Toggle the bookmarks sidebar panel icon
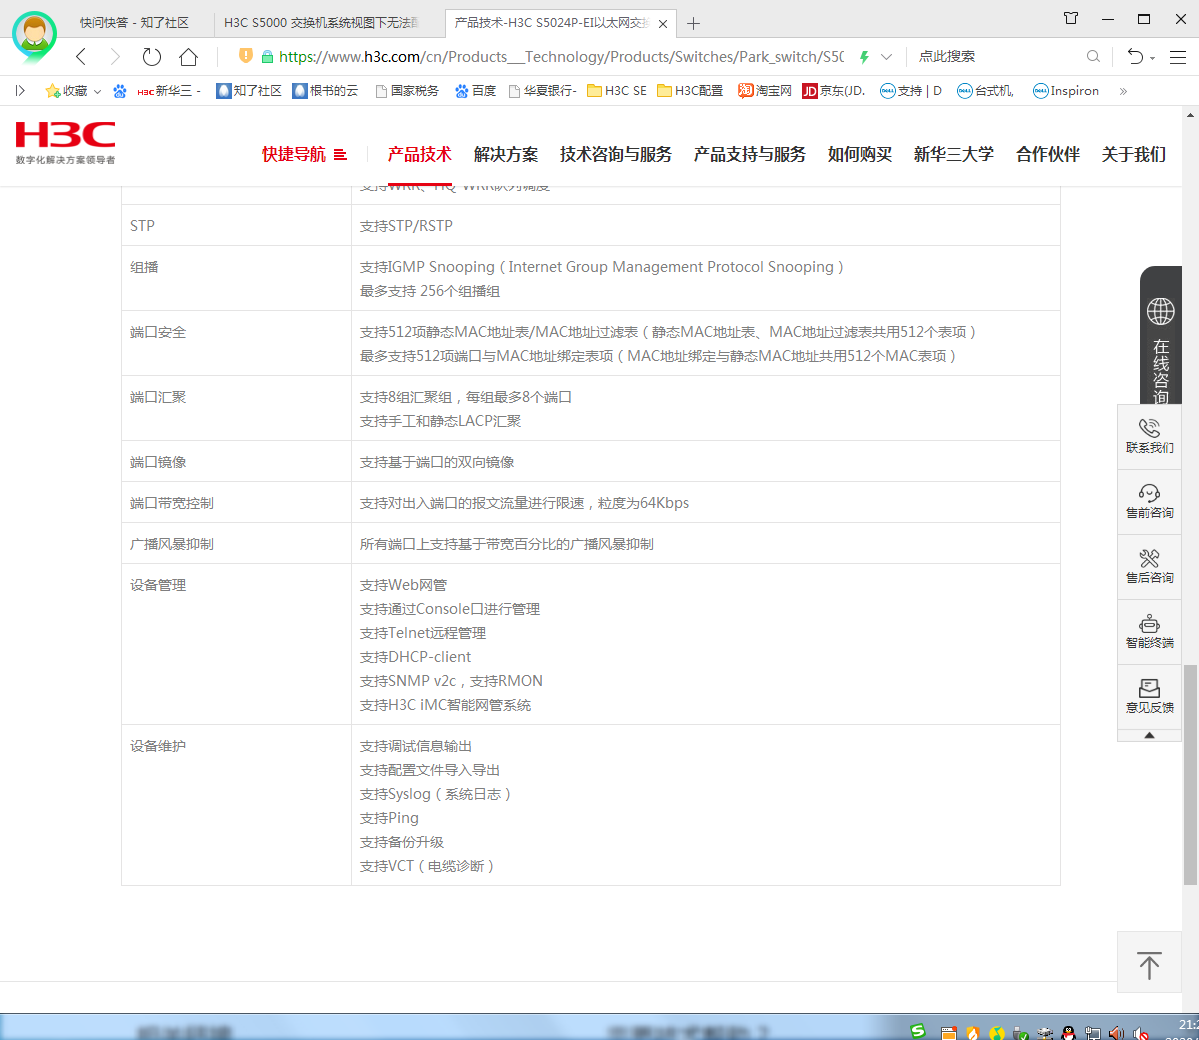Viewport: 1199px width, 1040px height. click(x=20, y=91)
